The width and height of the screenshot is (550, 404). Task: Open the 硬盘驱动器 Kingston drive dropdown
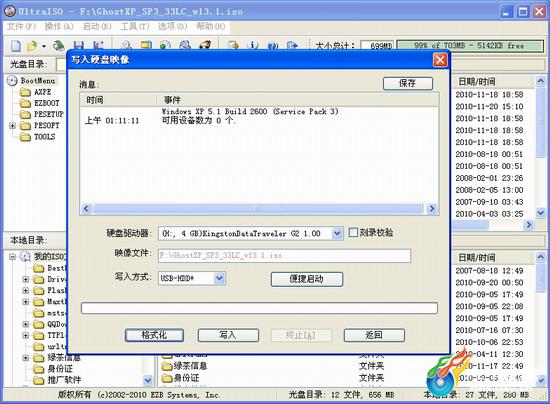(x=337, y=233)
